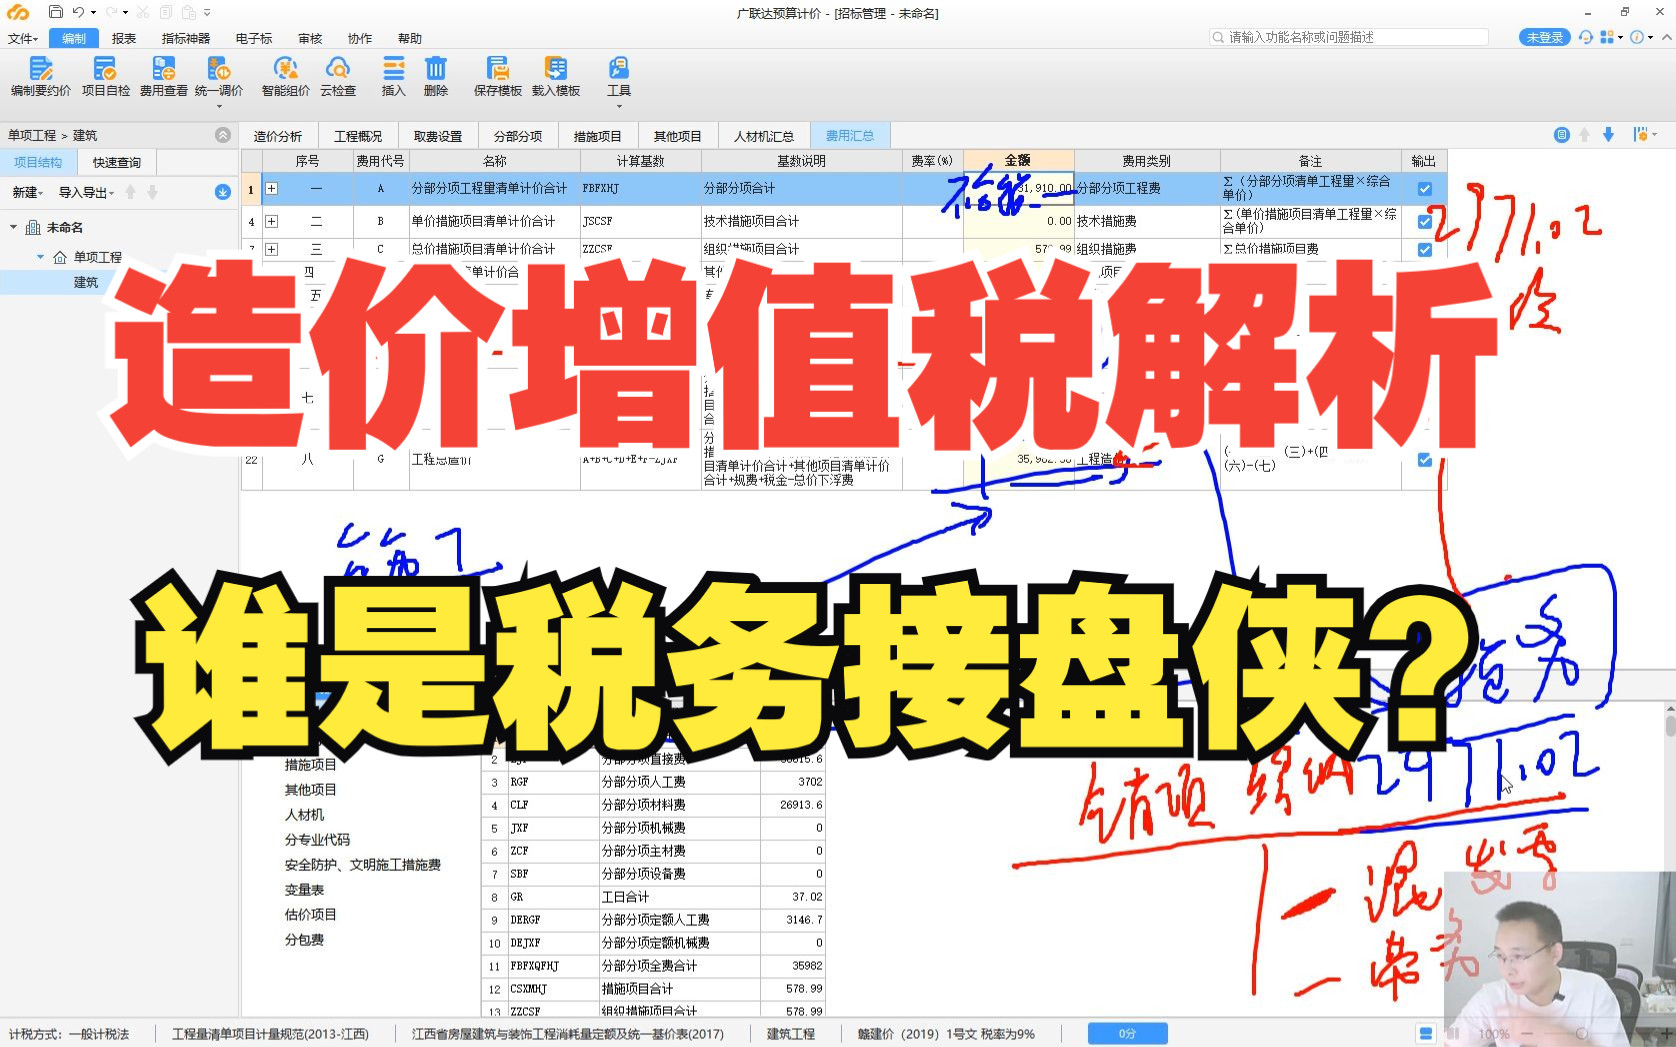Open the 导入导出 dropdown

86,192
